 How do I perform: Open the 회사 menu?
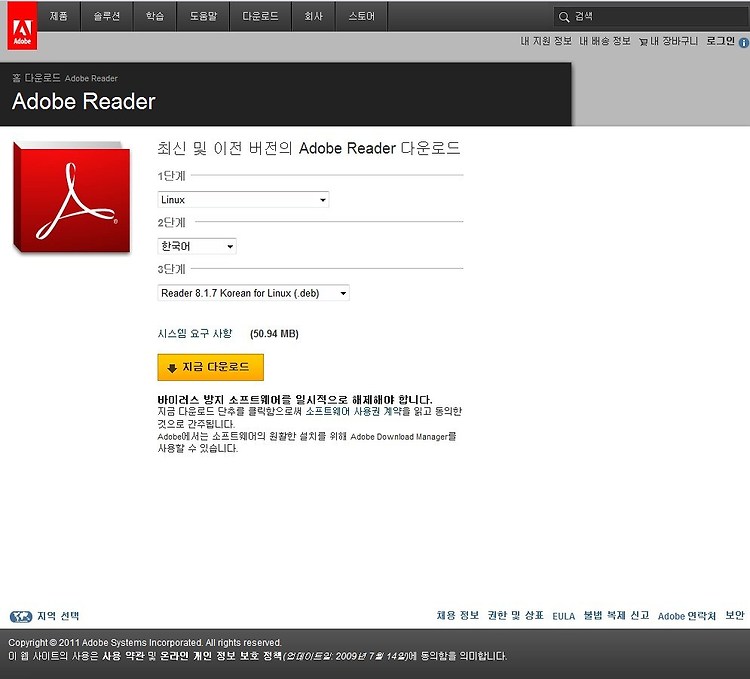coord(313,16)
